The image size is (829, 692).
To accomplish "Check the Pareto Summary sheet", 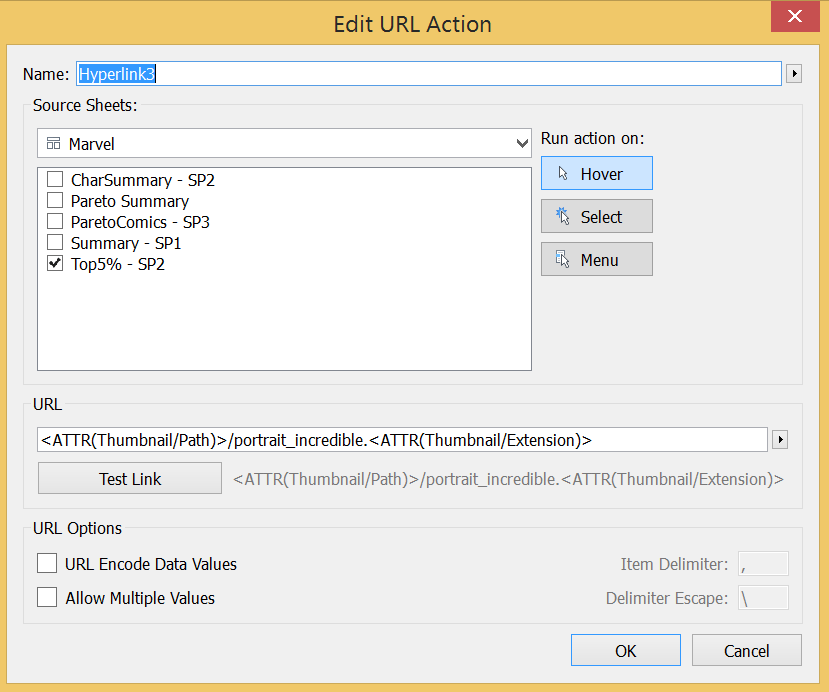I will pos(54,200).
